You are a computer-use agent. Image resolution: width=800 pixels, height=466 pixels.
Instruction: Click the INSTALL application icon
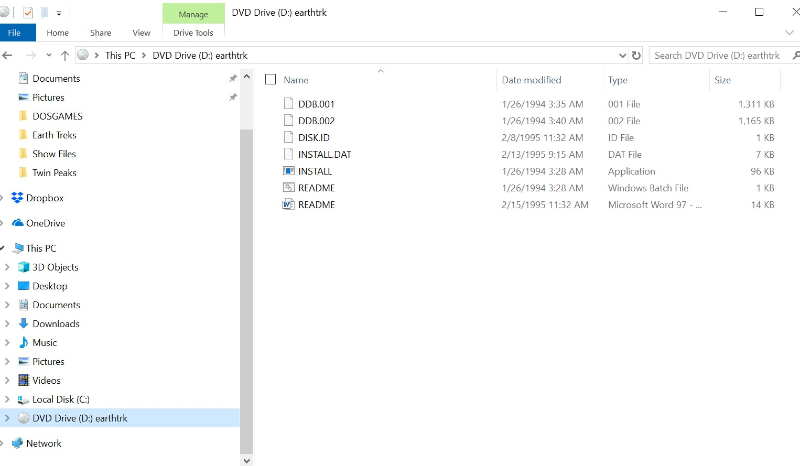(x=289, y=171)
